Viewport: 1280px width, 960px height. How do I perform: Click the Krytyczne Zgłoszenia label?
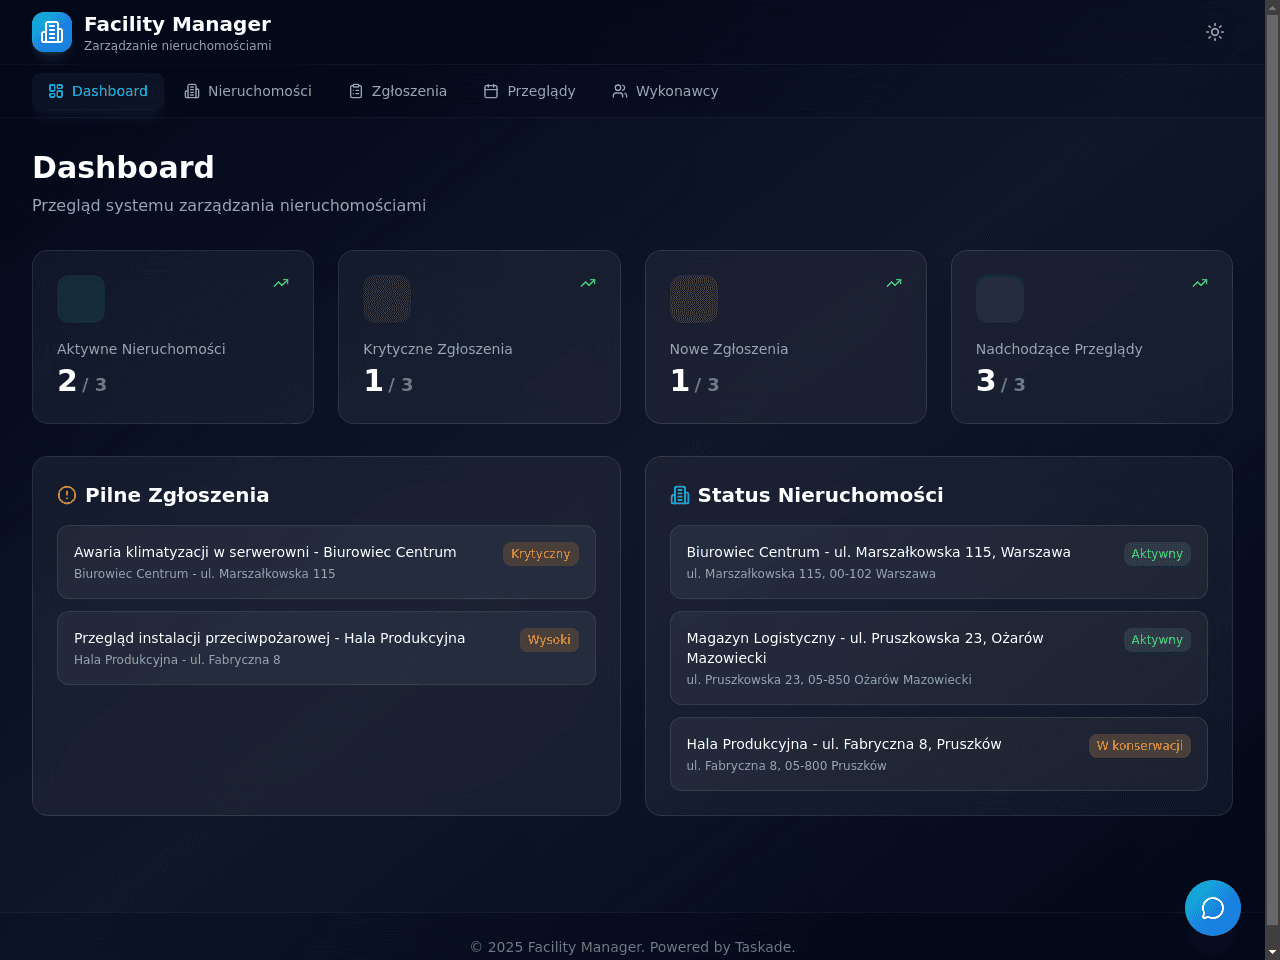[438, 349]
